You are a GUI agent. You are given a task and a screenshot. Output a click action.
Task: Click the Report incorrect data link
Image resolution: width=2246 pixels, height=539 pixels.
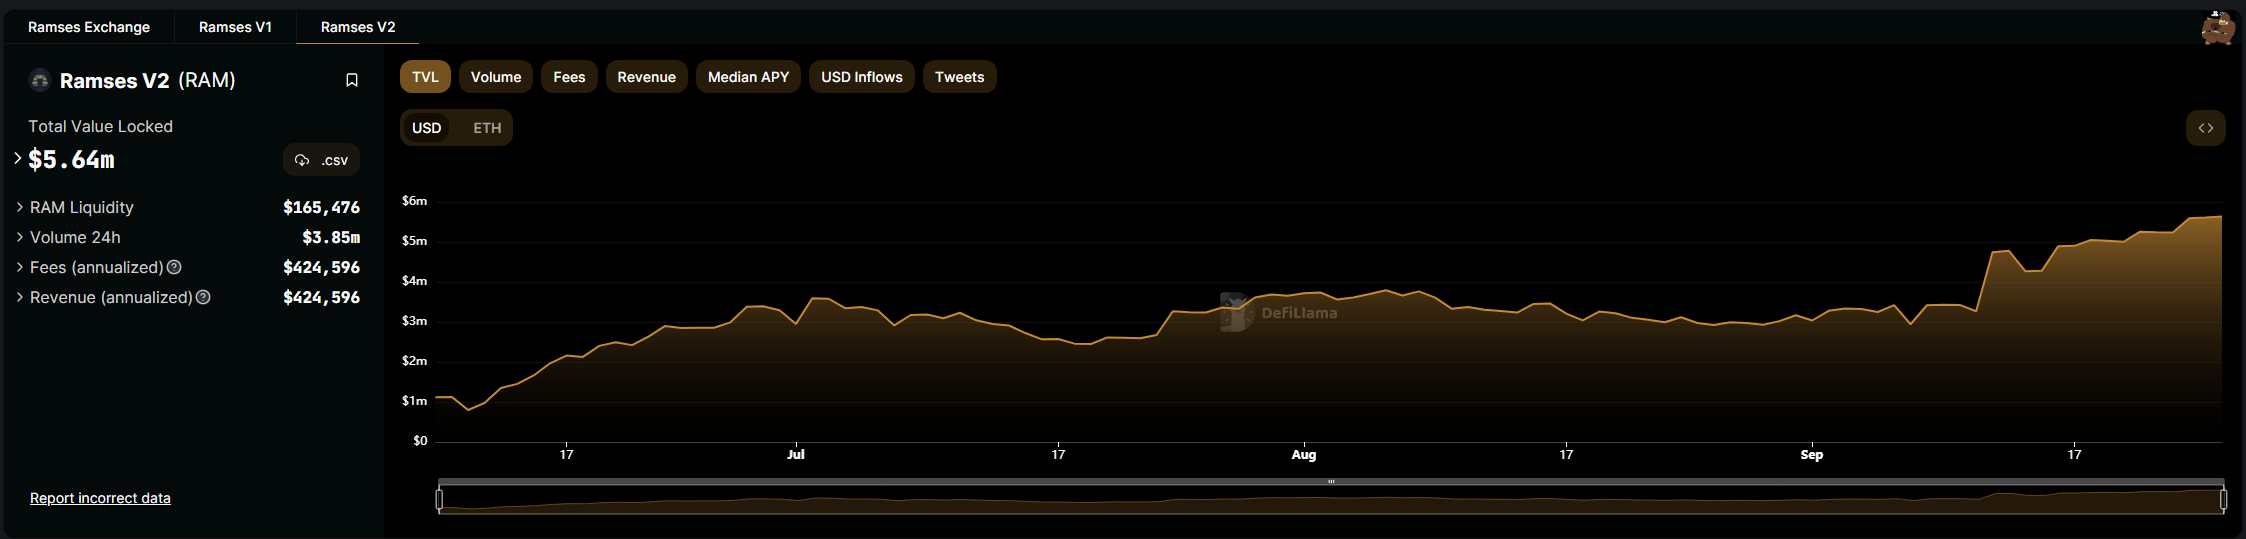tap(100, 498)
